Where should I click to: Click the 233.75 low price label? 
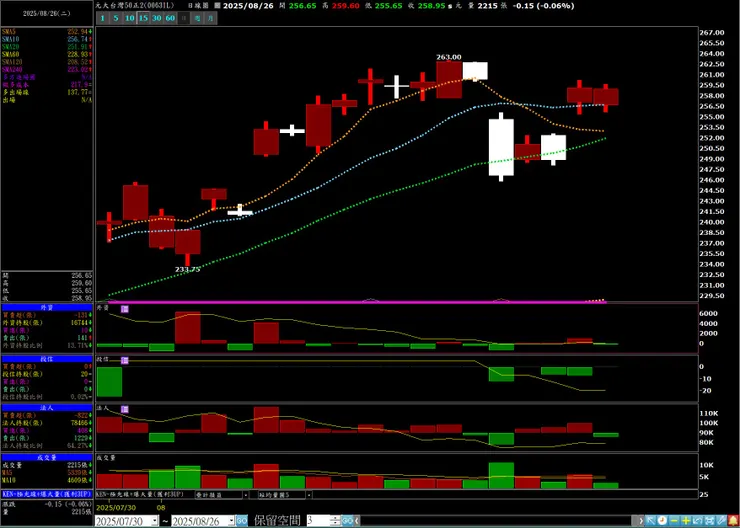[x=188, y=269]
